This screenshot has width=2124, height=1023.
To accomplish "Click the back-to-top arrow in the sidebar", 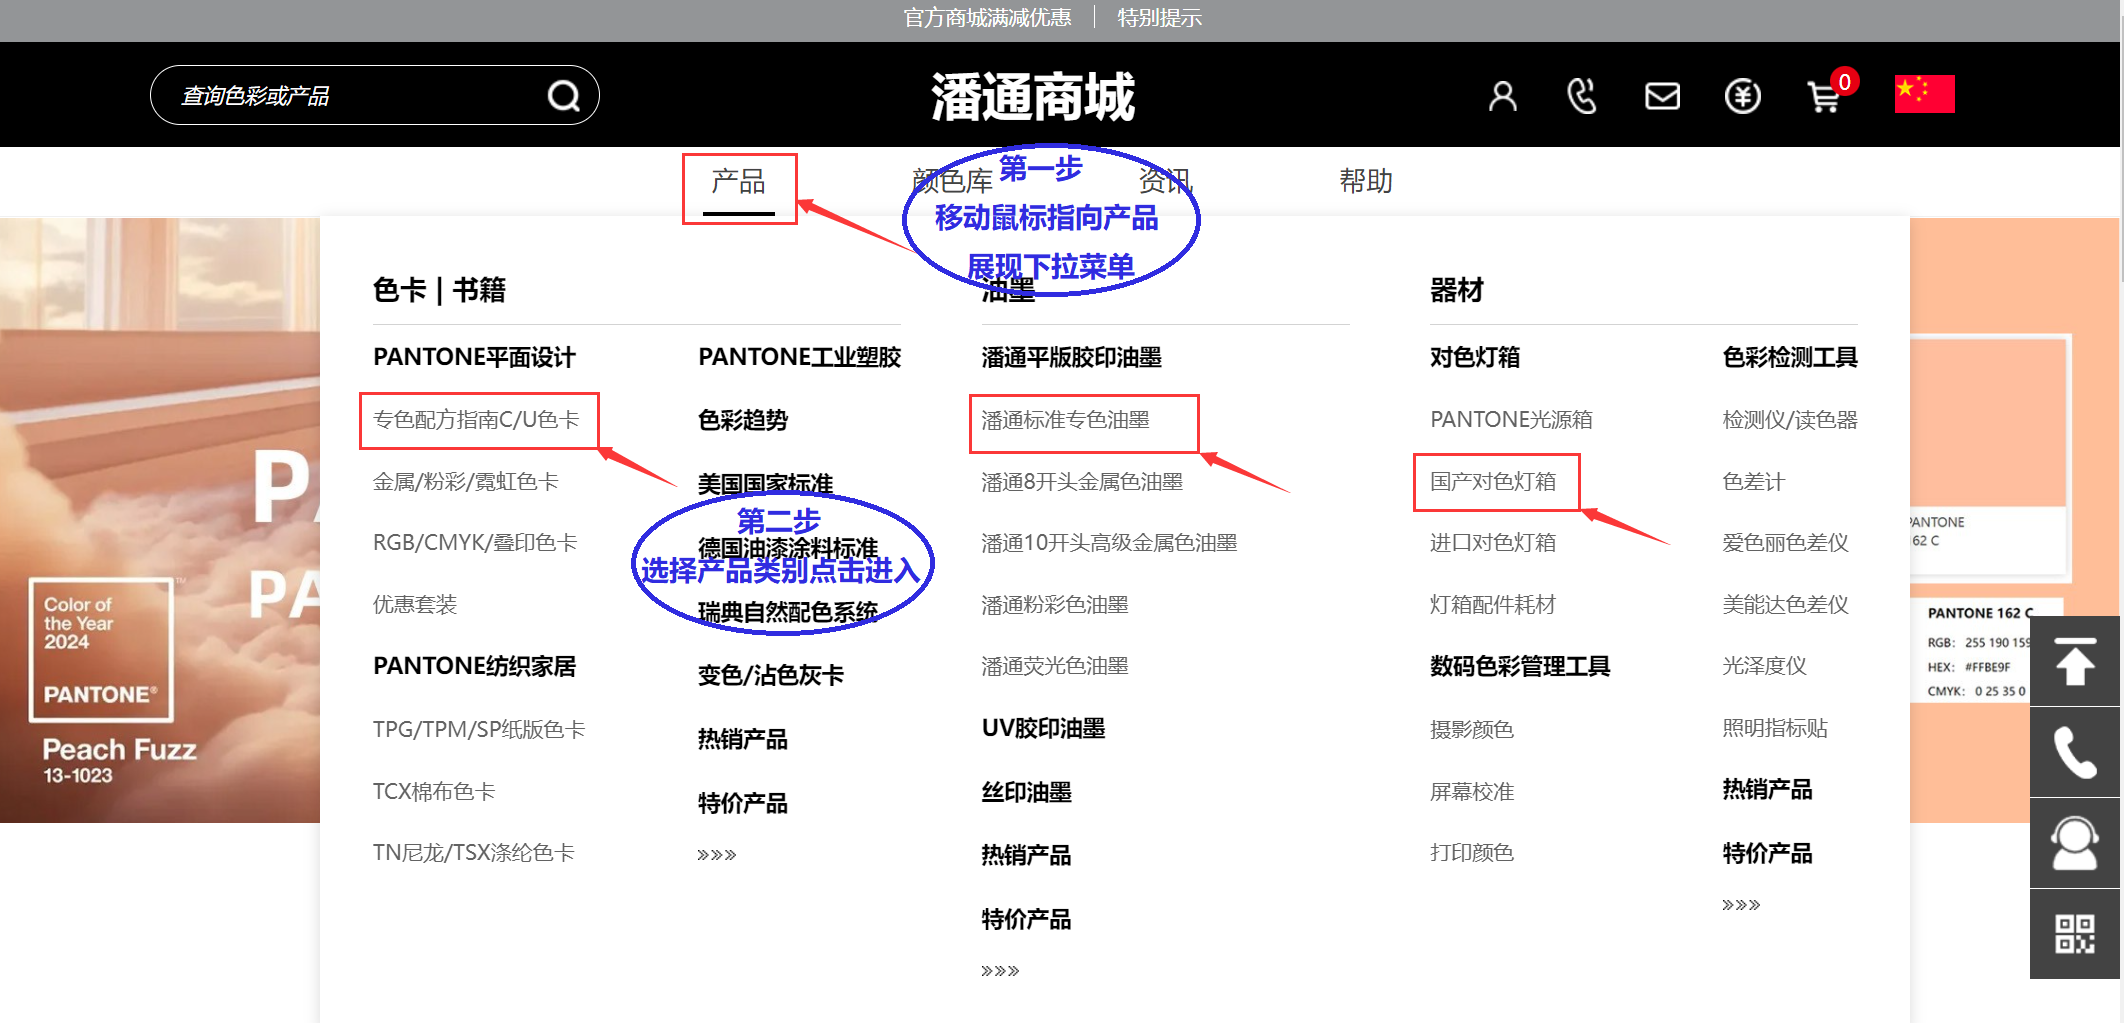I will [x=2076, y=661].
